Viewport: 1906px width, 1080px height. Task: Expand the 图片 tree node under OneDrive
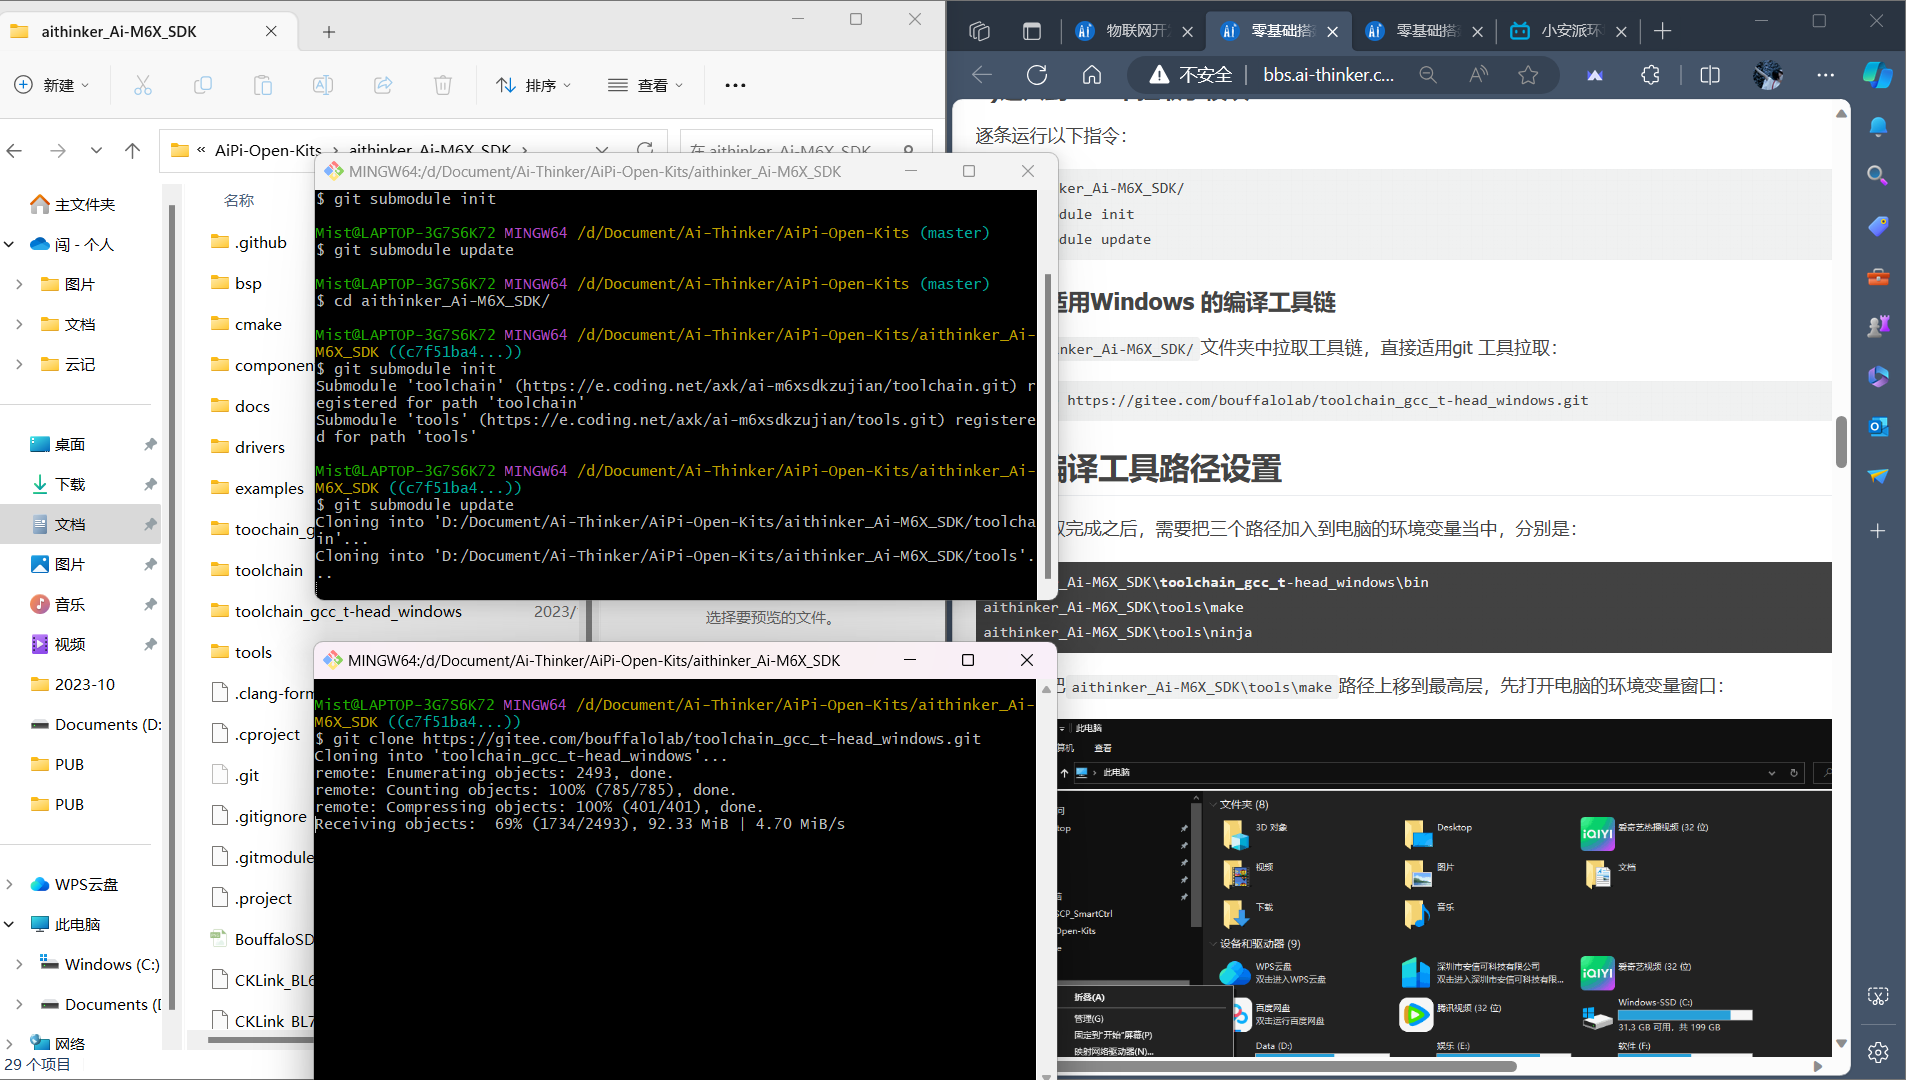[19, 285]
